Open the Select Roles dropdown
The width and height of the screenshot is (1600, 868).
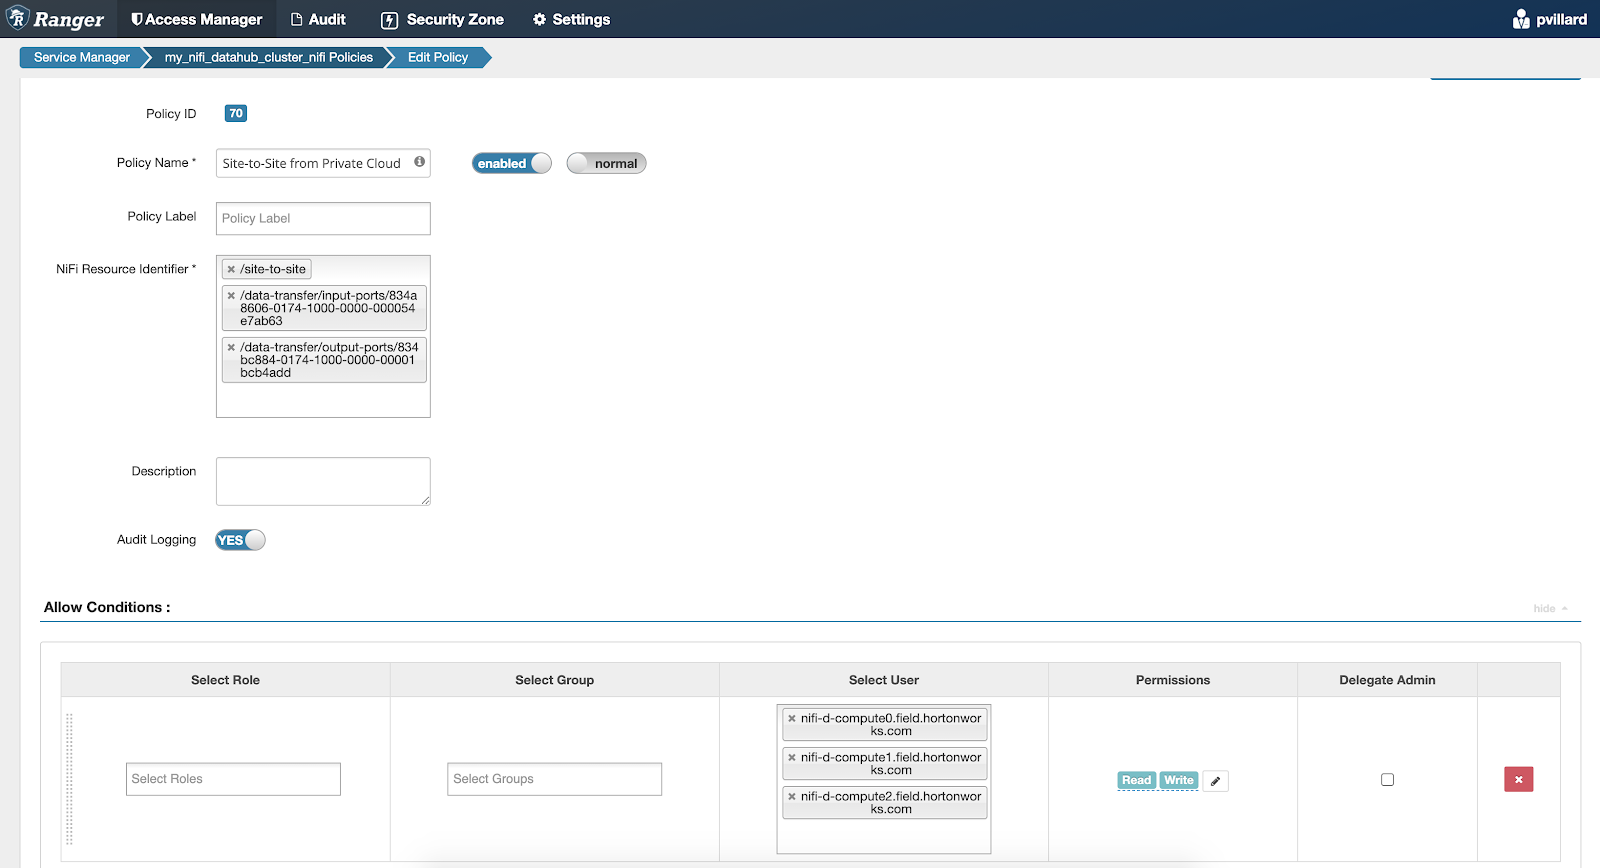pyautogui.click(x=233, y=779)
